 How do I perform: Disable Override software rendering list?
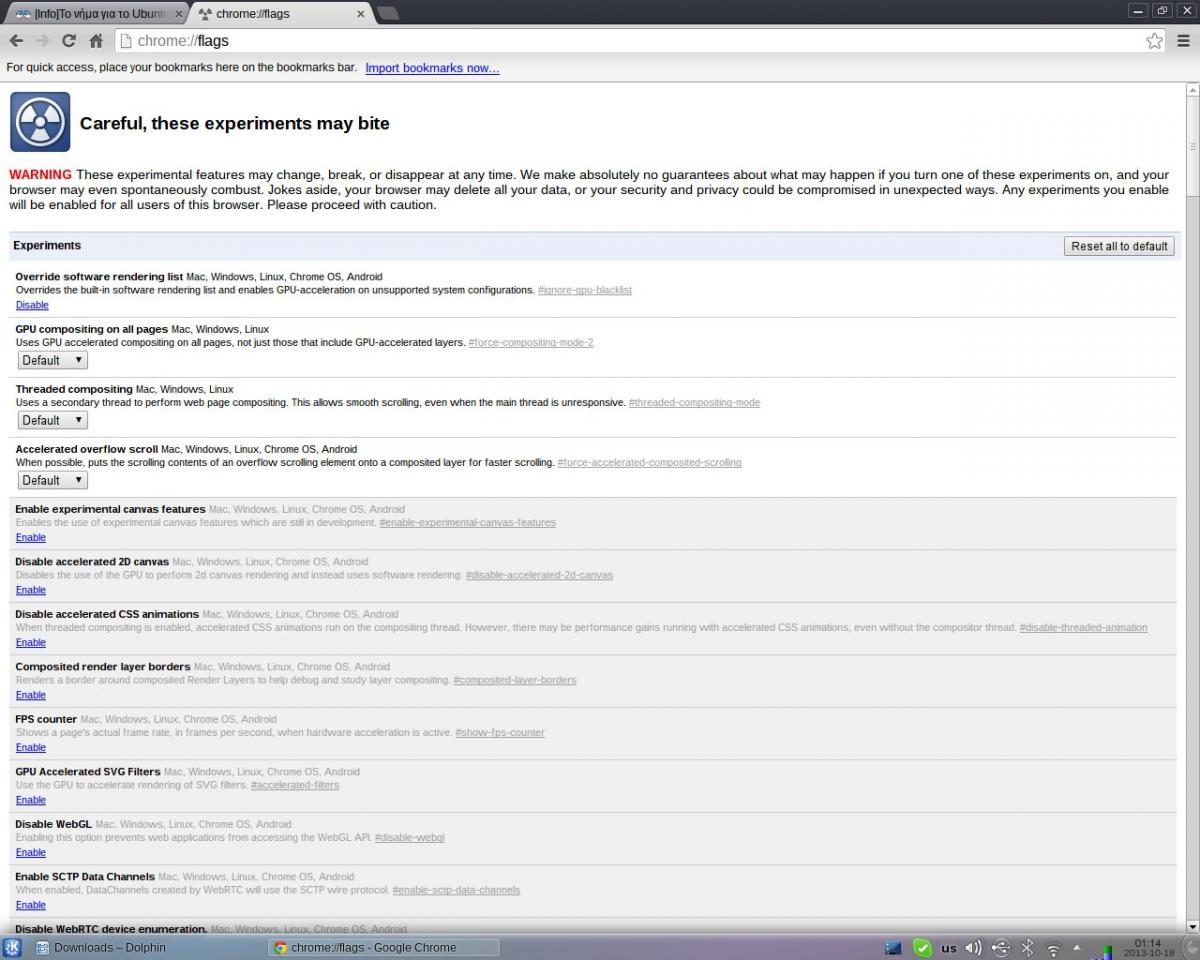tap(32, 305)
